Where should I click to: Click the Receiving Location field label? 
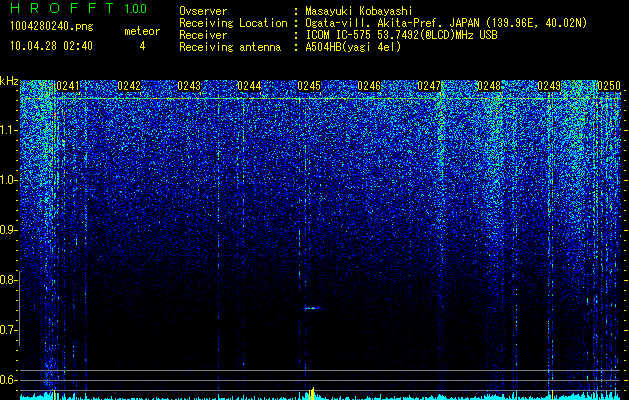pyautogui.click(x=233, y=23)
